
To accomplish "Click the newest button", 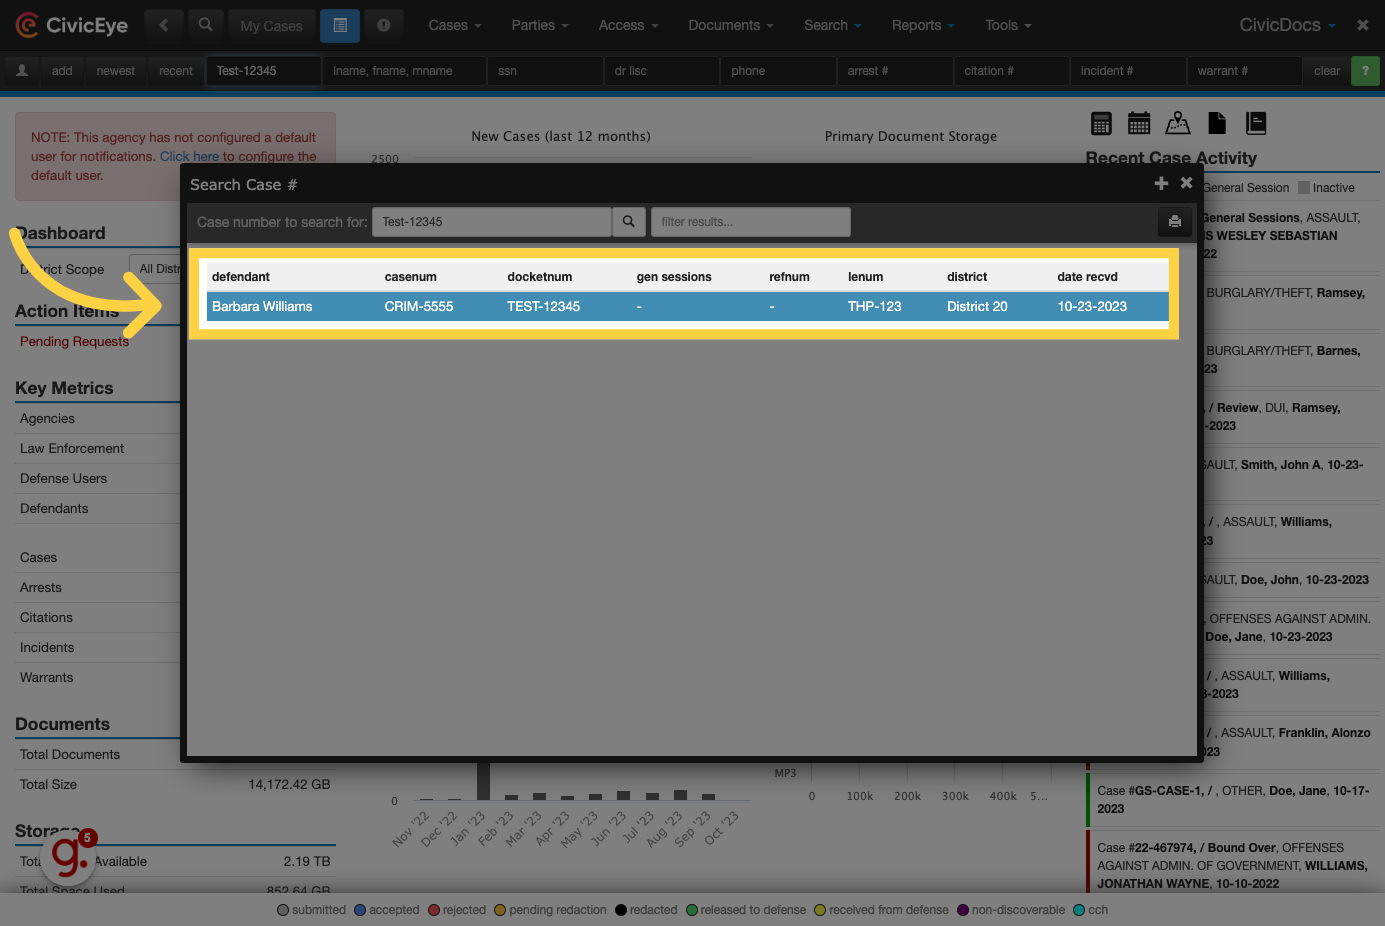I will pos(116,71).
